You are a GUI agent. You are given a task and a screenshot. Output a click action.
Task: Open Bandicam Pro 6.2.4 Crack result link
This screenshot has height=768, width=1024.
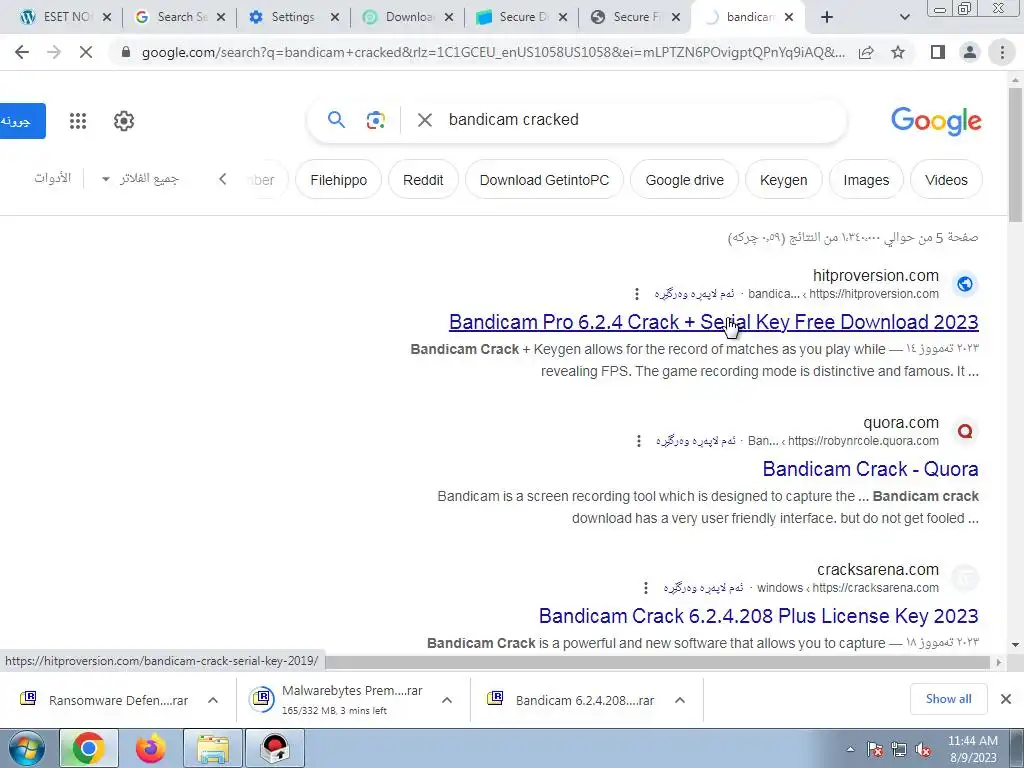[x=714, y=322]
